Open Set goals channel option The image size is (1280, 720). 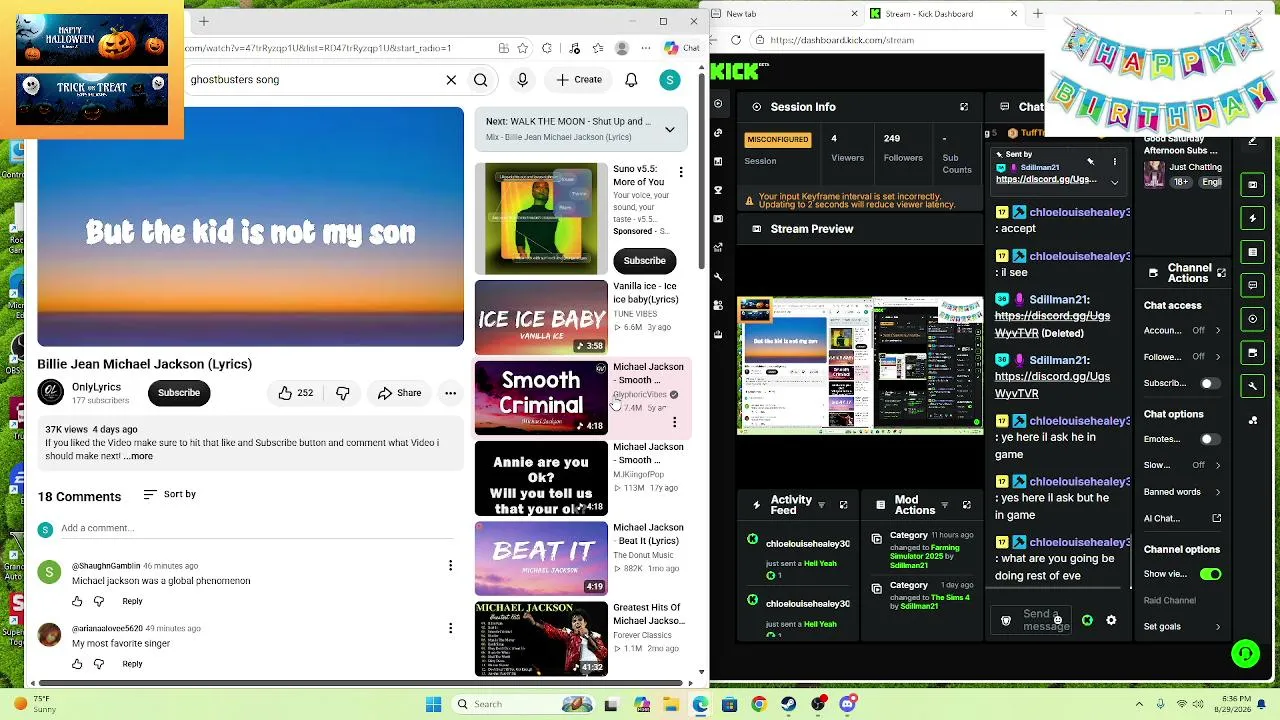pyautogui.click(x=1185, y=627)
